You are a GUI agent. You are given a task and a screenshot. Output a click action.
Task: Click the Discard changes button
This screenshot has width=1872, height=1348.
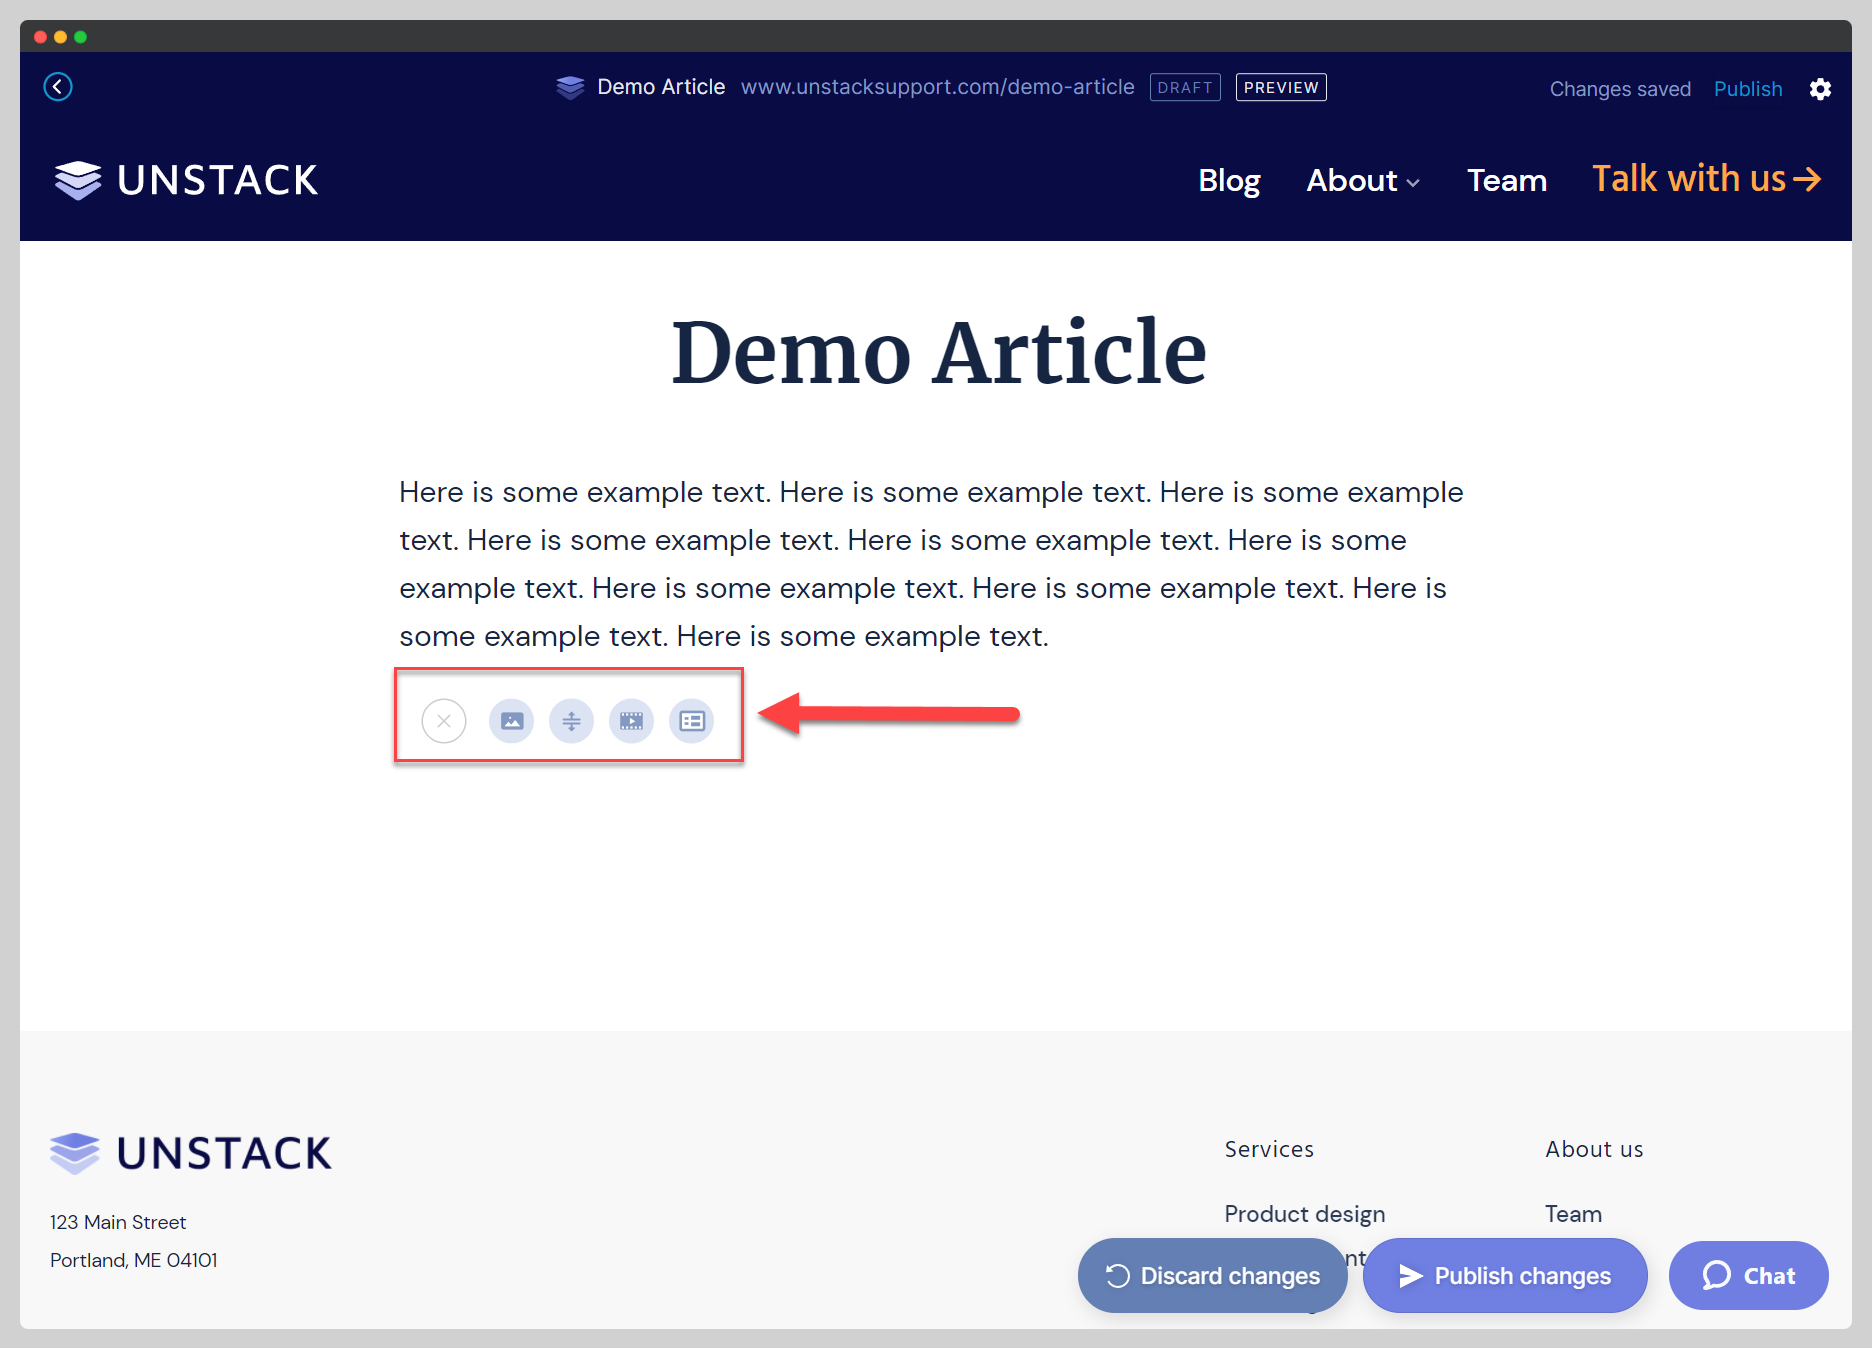pyautogui.click(x=1212, y=1275)
